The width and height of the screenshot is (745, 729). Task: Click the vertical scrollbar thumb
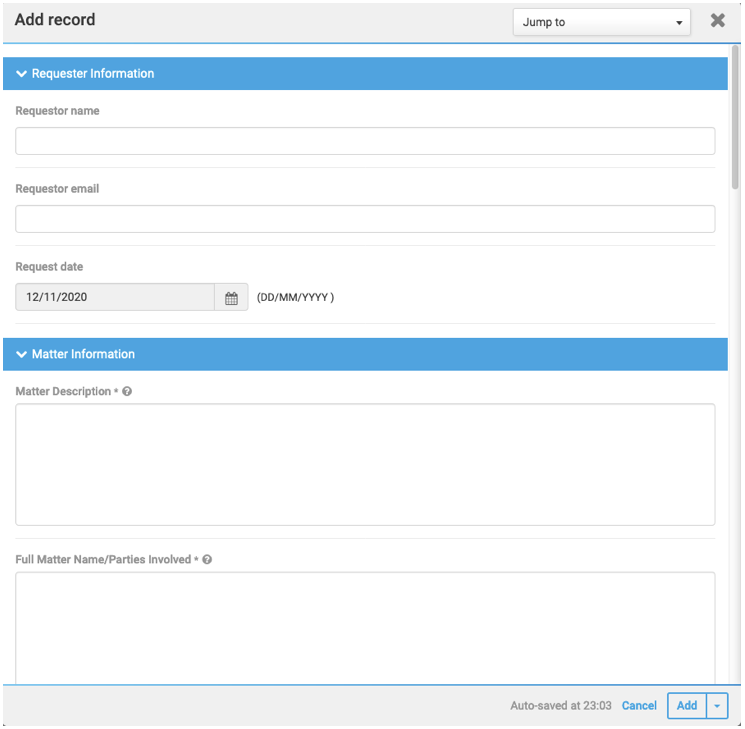(735, 117)
